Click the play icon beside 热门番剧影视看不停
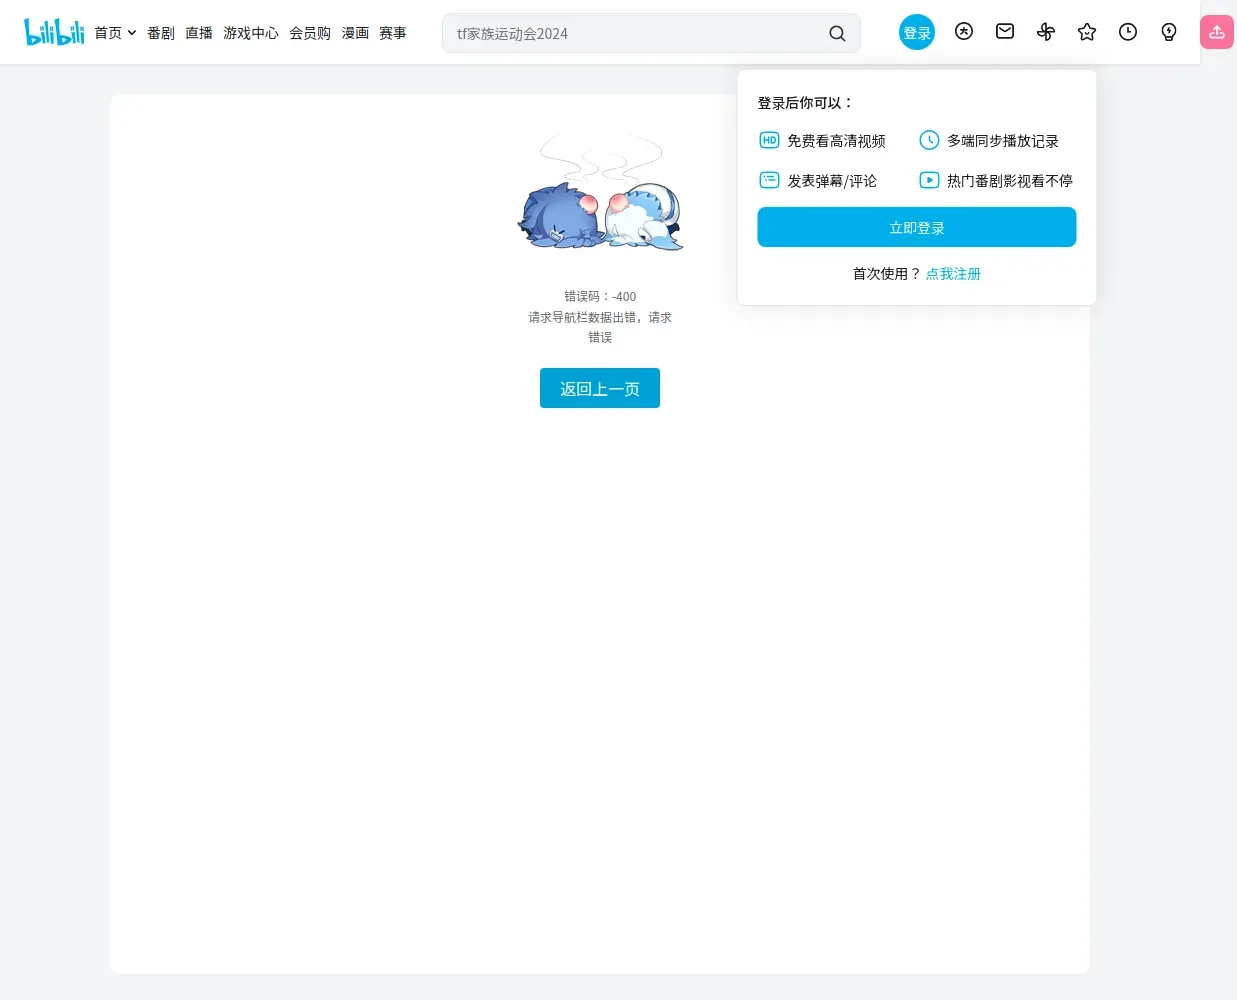 pyautogui.click(x=929, y=180)
